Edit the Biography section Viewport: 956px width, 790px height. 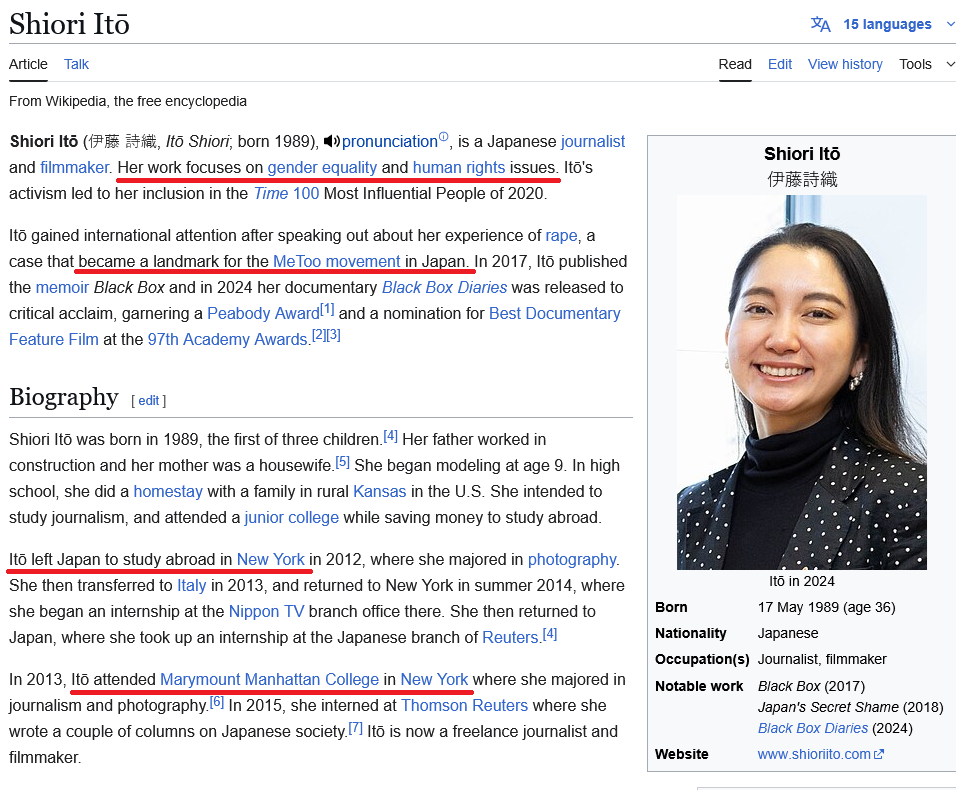[148, 400]
